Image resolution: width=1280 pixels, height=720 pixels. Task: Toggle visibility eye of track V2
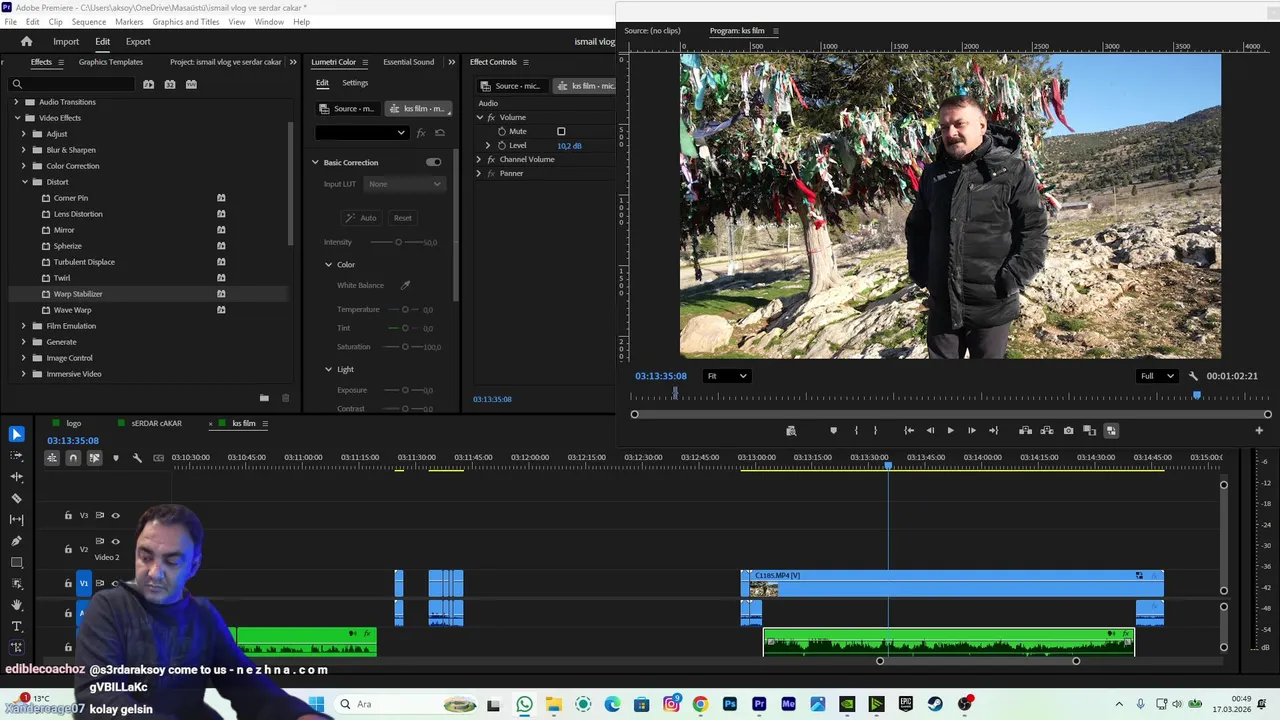(115, 541)
